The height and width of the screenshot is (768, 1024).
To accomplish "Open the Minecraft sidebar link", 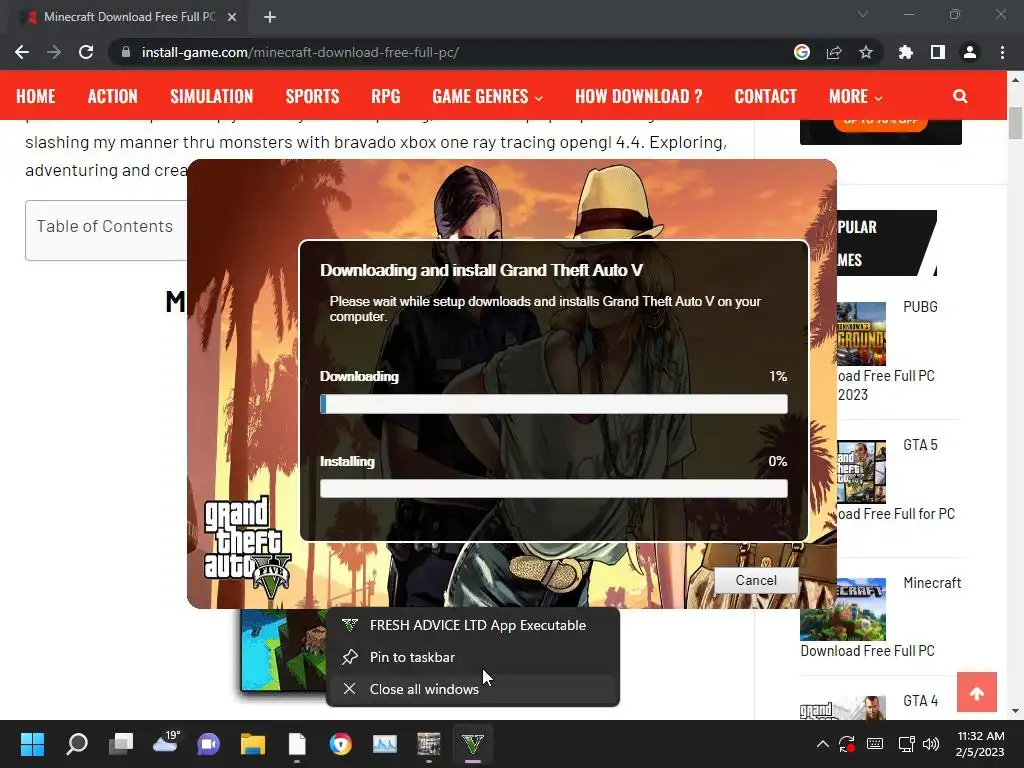I will 932,583.
